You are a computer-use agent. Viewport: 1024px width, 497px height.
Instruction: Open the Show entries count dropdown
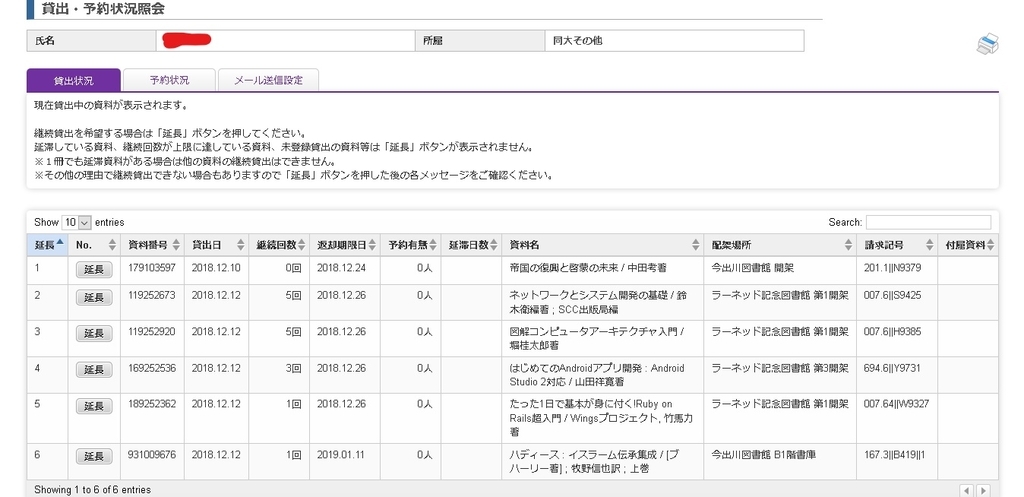coord(76,223)
